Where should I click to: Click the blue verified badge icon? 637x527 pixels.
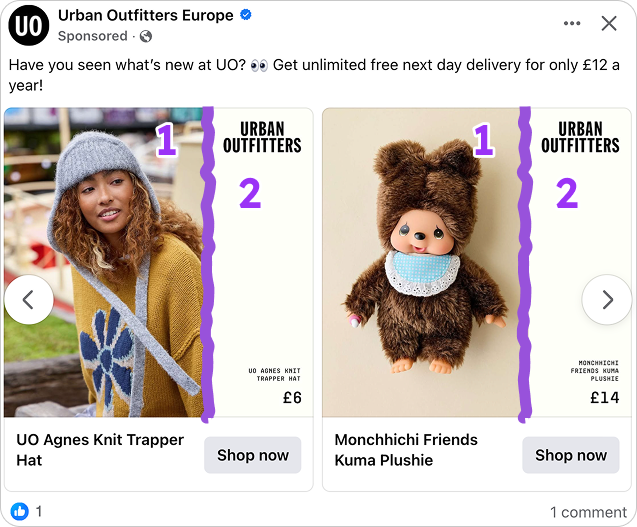247,16
